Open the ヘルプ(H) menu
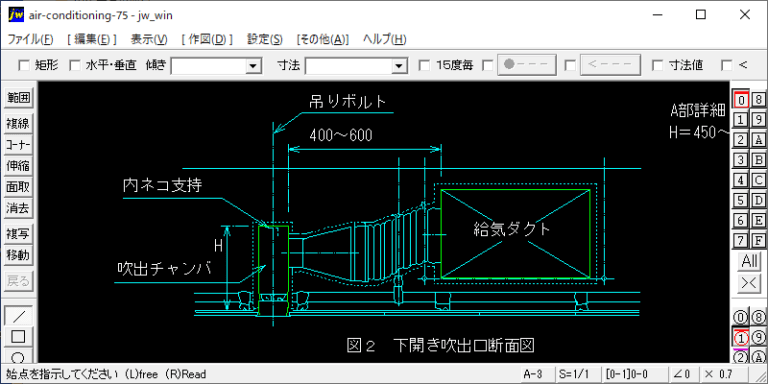 pyautogui.click(x=384, y=39)
